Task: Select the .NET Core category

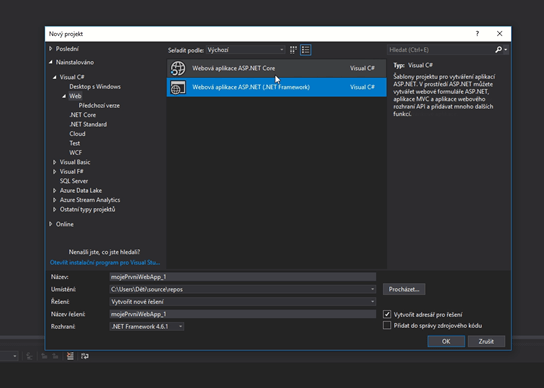Action: (x=83, y=115)
